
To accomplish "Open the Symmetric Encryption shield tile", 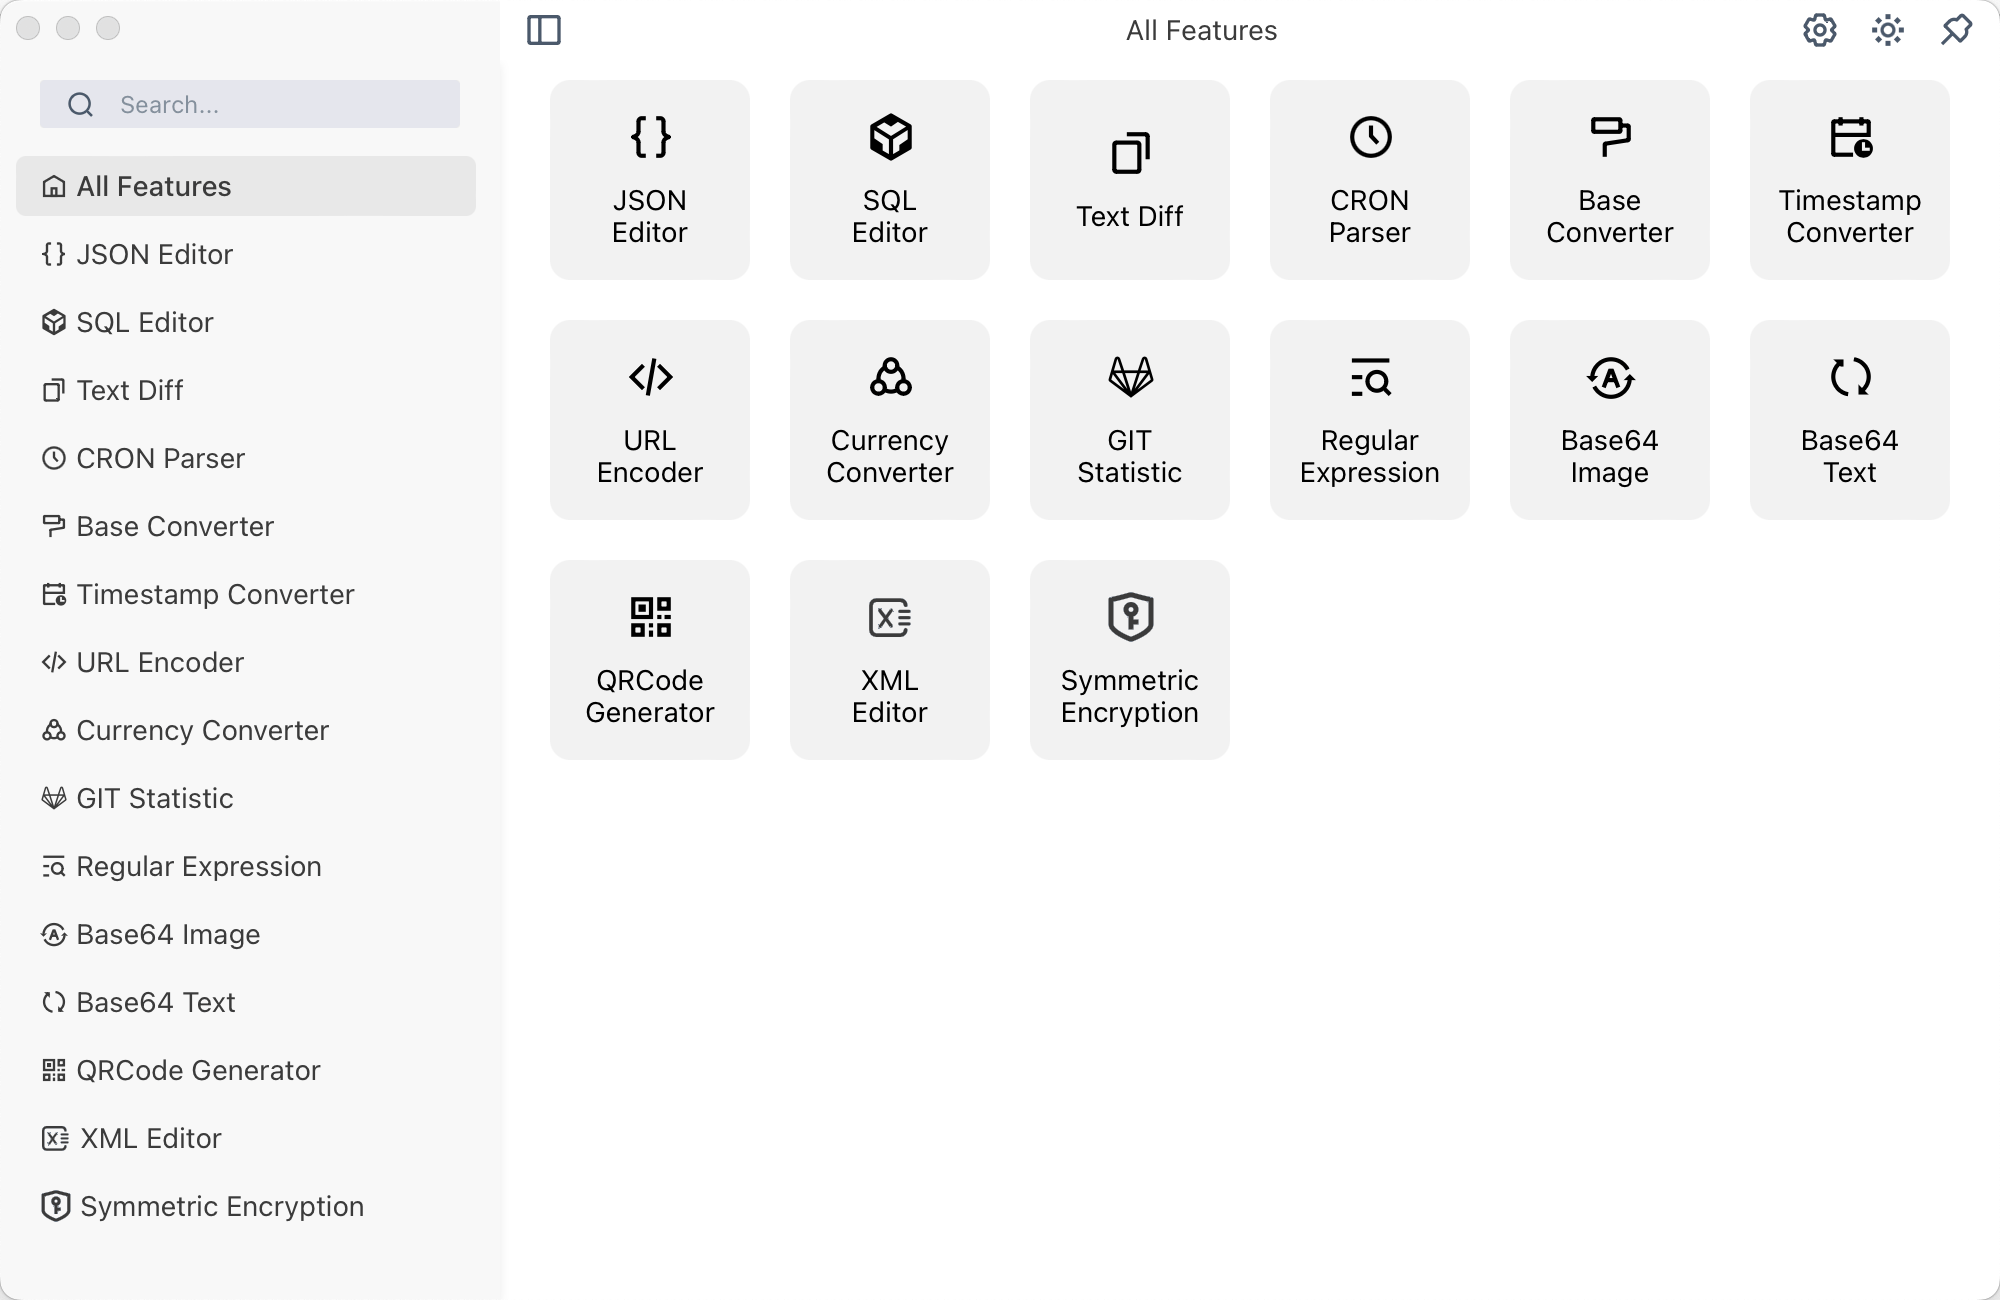I will (1129, 660).
